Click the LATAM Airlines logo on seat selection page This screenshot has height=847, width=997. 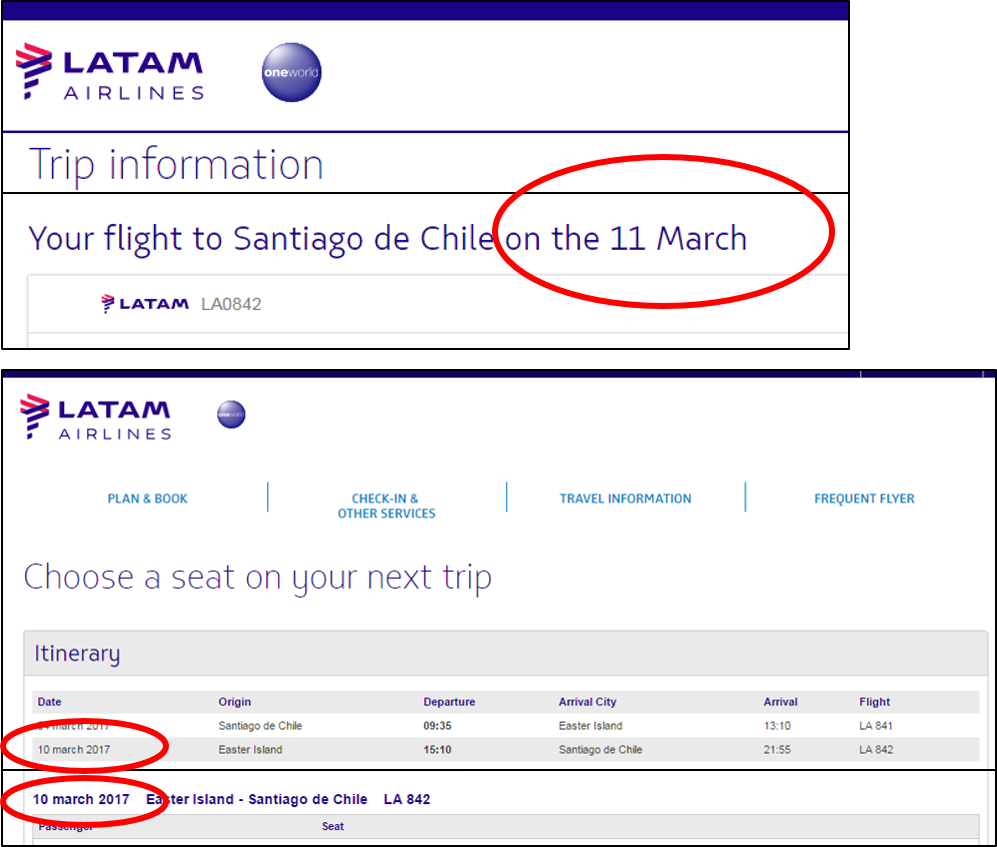[95, 417]
